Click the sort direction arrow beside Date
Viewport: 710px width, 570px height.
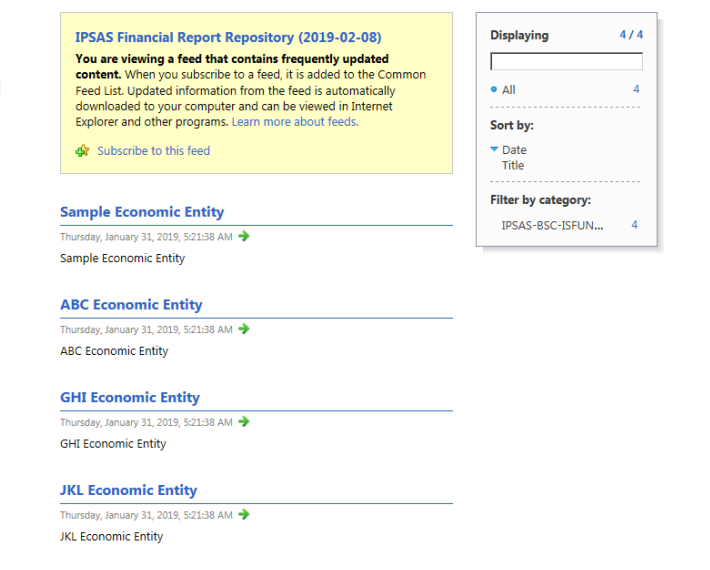pos(494,149)
